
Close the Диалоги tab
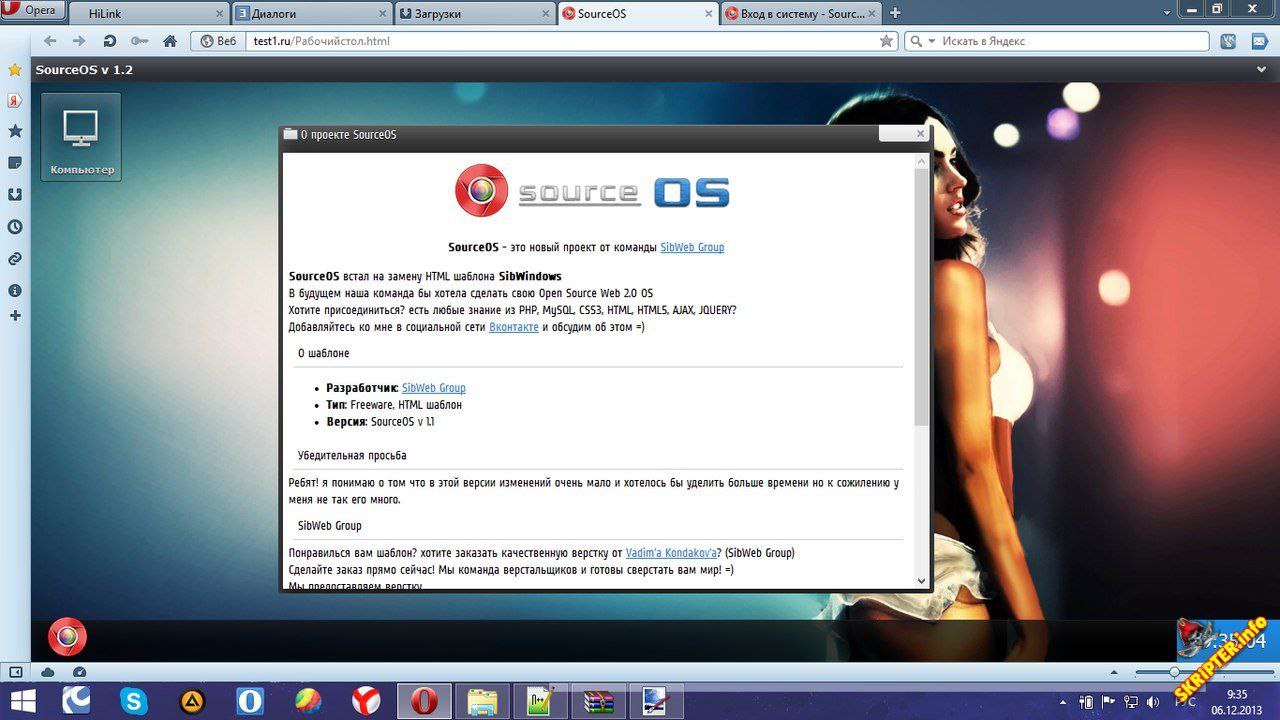point(380,13)
